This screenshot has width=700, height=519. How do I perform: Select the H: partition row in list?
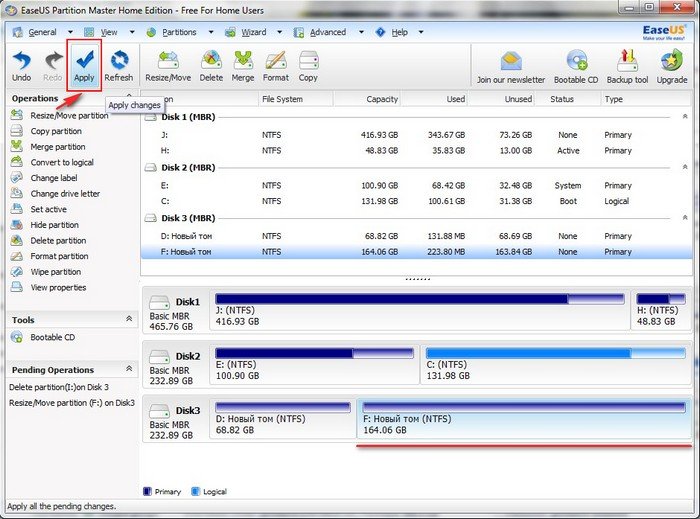[416, 150]
